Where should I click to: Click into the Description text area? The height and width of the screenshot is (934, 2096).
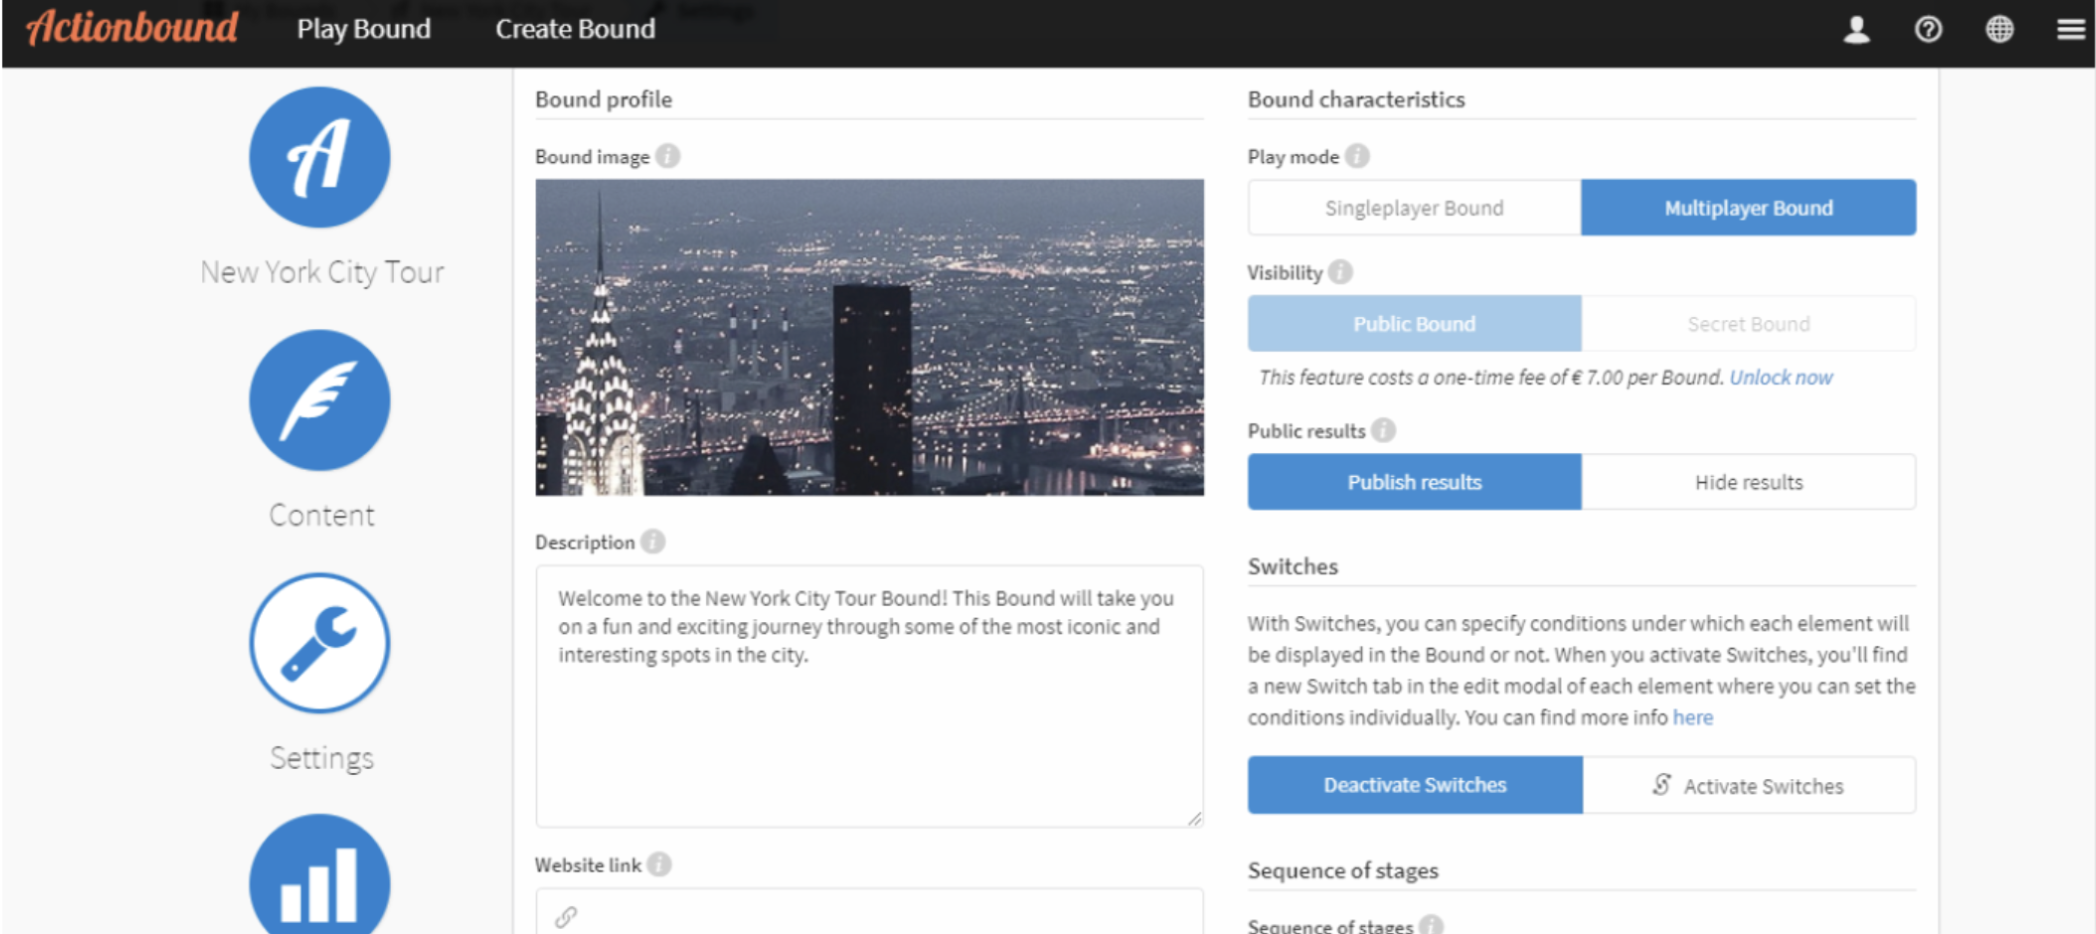point(869,696)
